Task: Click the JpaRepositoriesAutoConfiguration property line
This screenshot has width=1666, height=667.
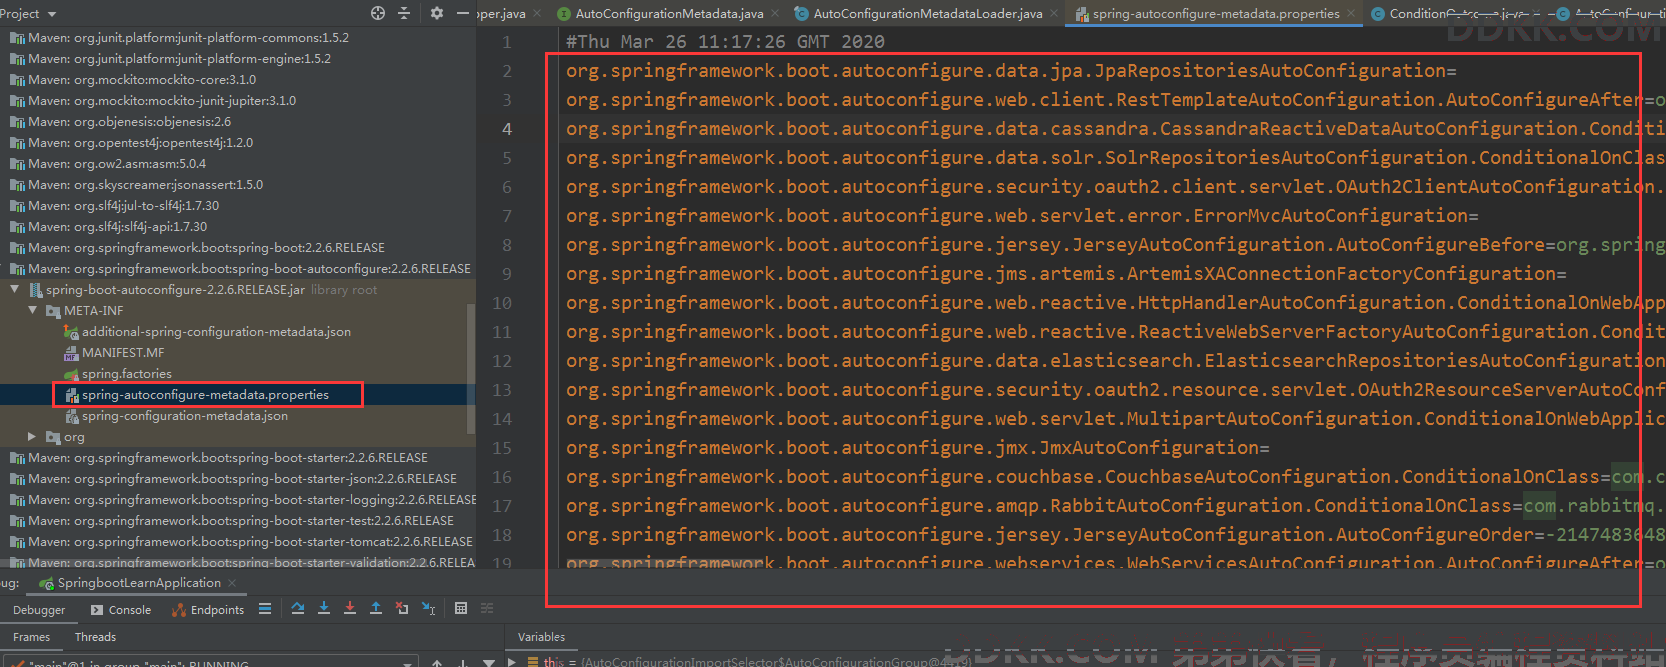Action: coord(1011,71)
